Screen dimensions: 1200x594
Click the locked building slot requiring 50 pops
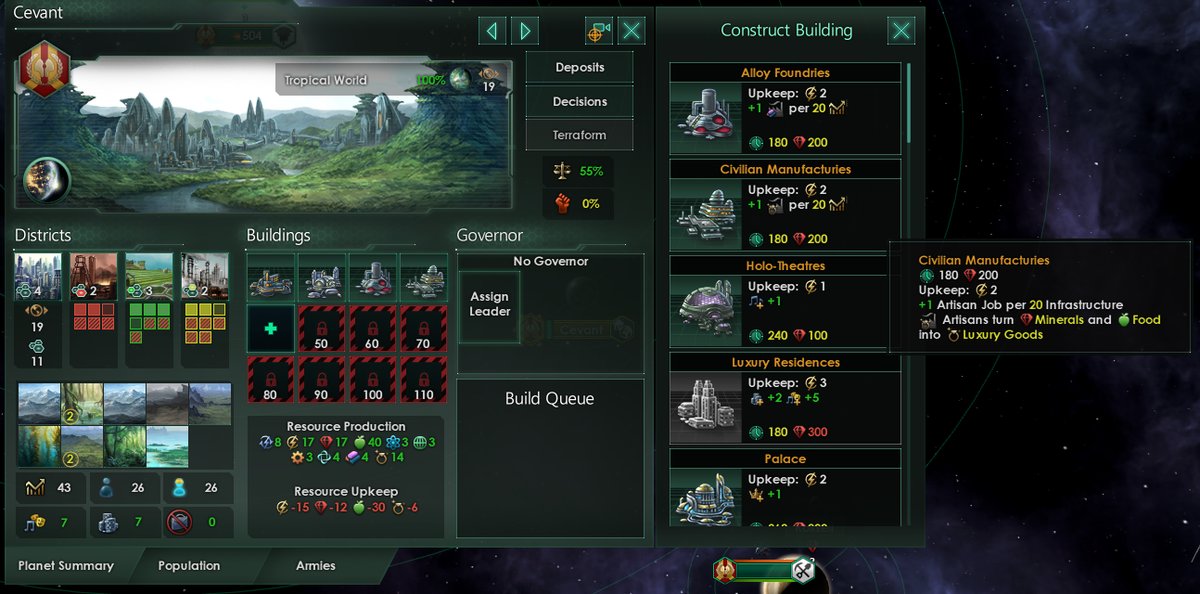point(322,329)
